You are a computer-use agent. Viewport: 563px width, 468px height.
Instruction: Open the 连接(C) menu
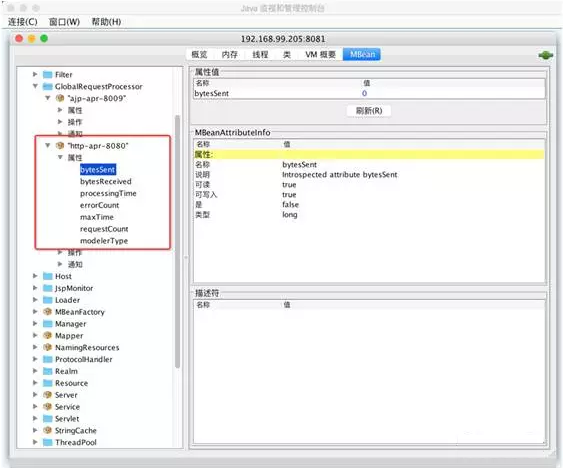coord(23,22)
